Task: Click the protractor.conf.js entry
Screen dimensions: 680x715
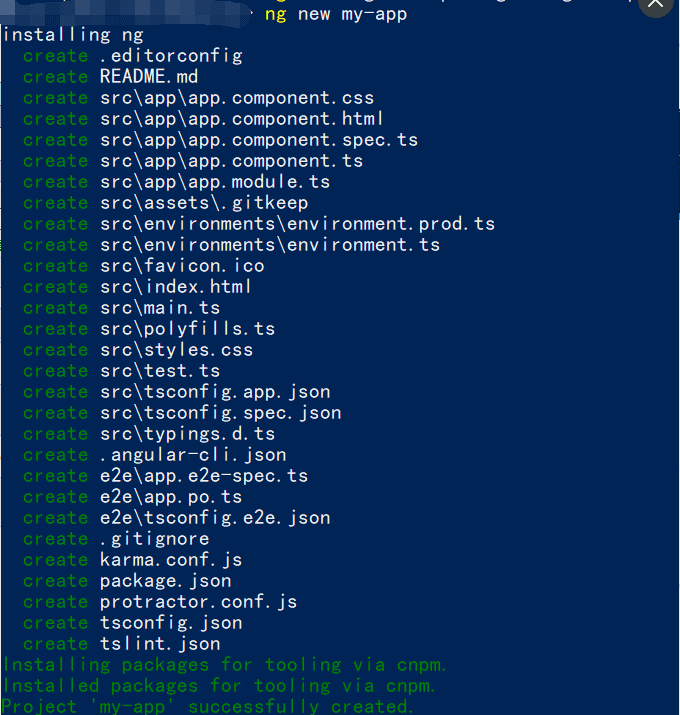Action: (198, 602)
